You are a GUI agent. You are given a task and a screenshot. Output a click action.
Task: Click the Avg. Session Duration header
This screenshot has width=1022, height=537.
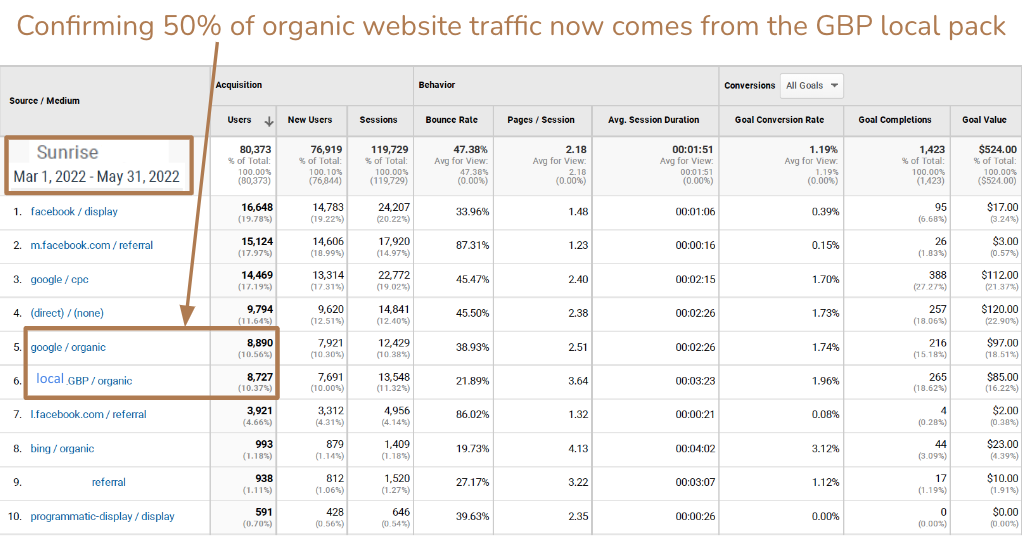(653, 120)
